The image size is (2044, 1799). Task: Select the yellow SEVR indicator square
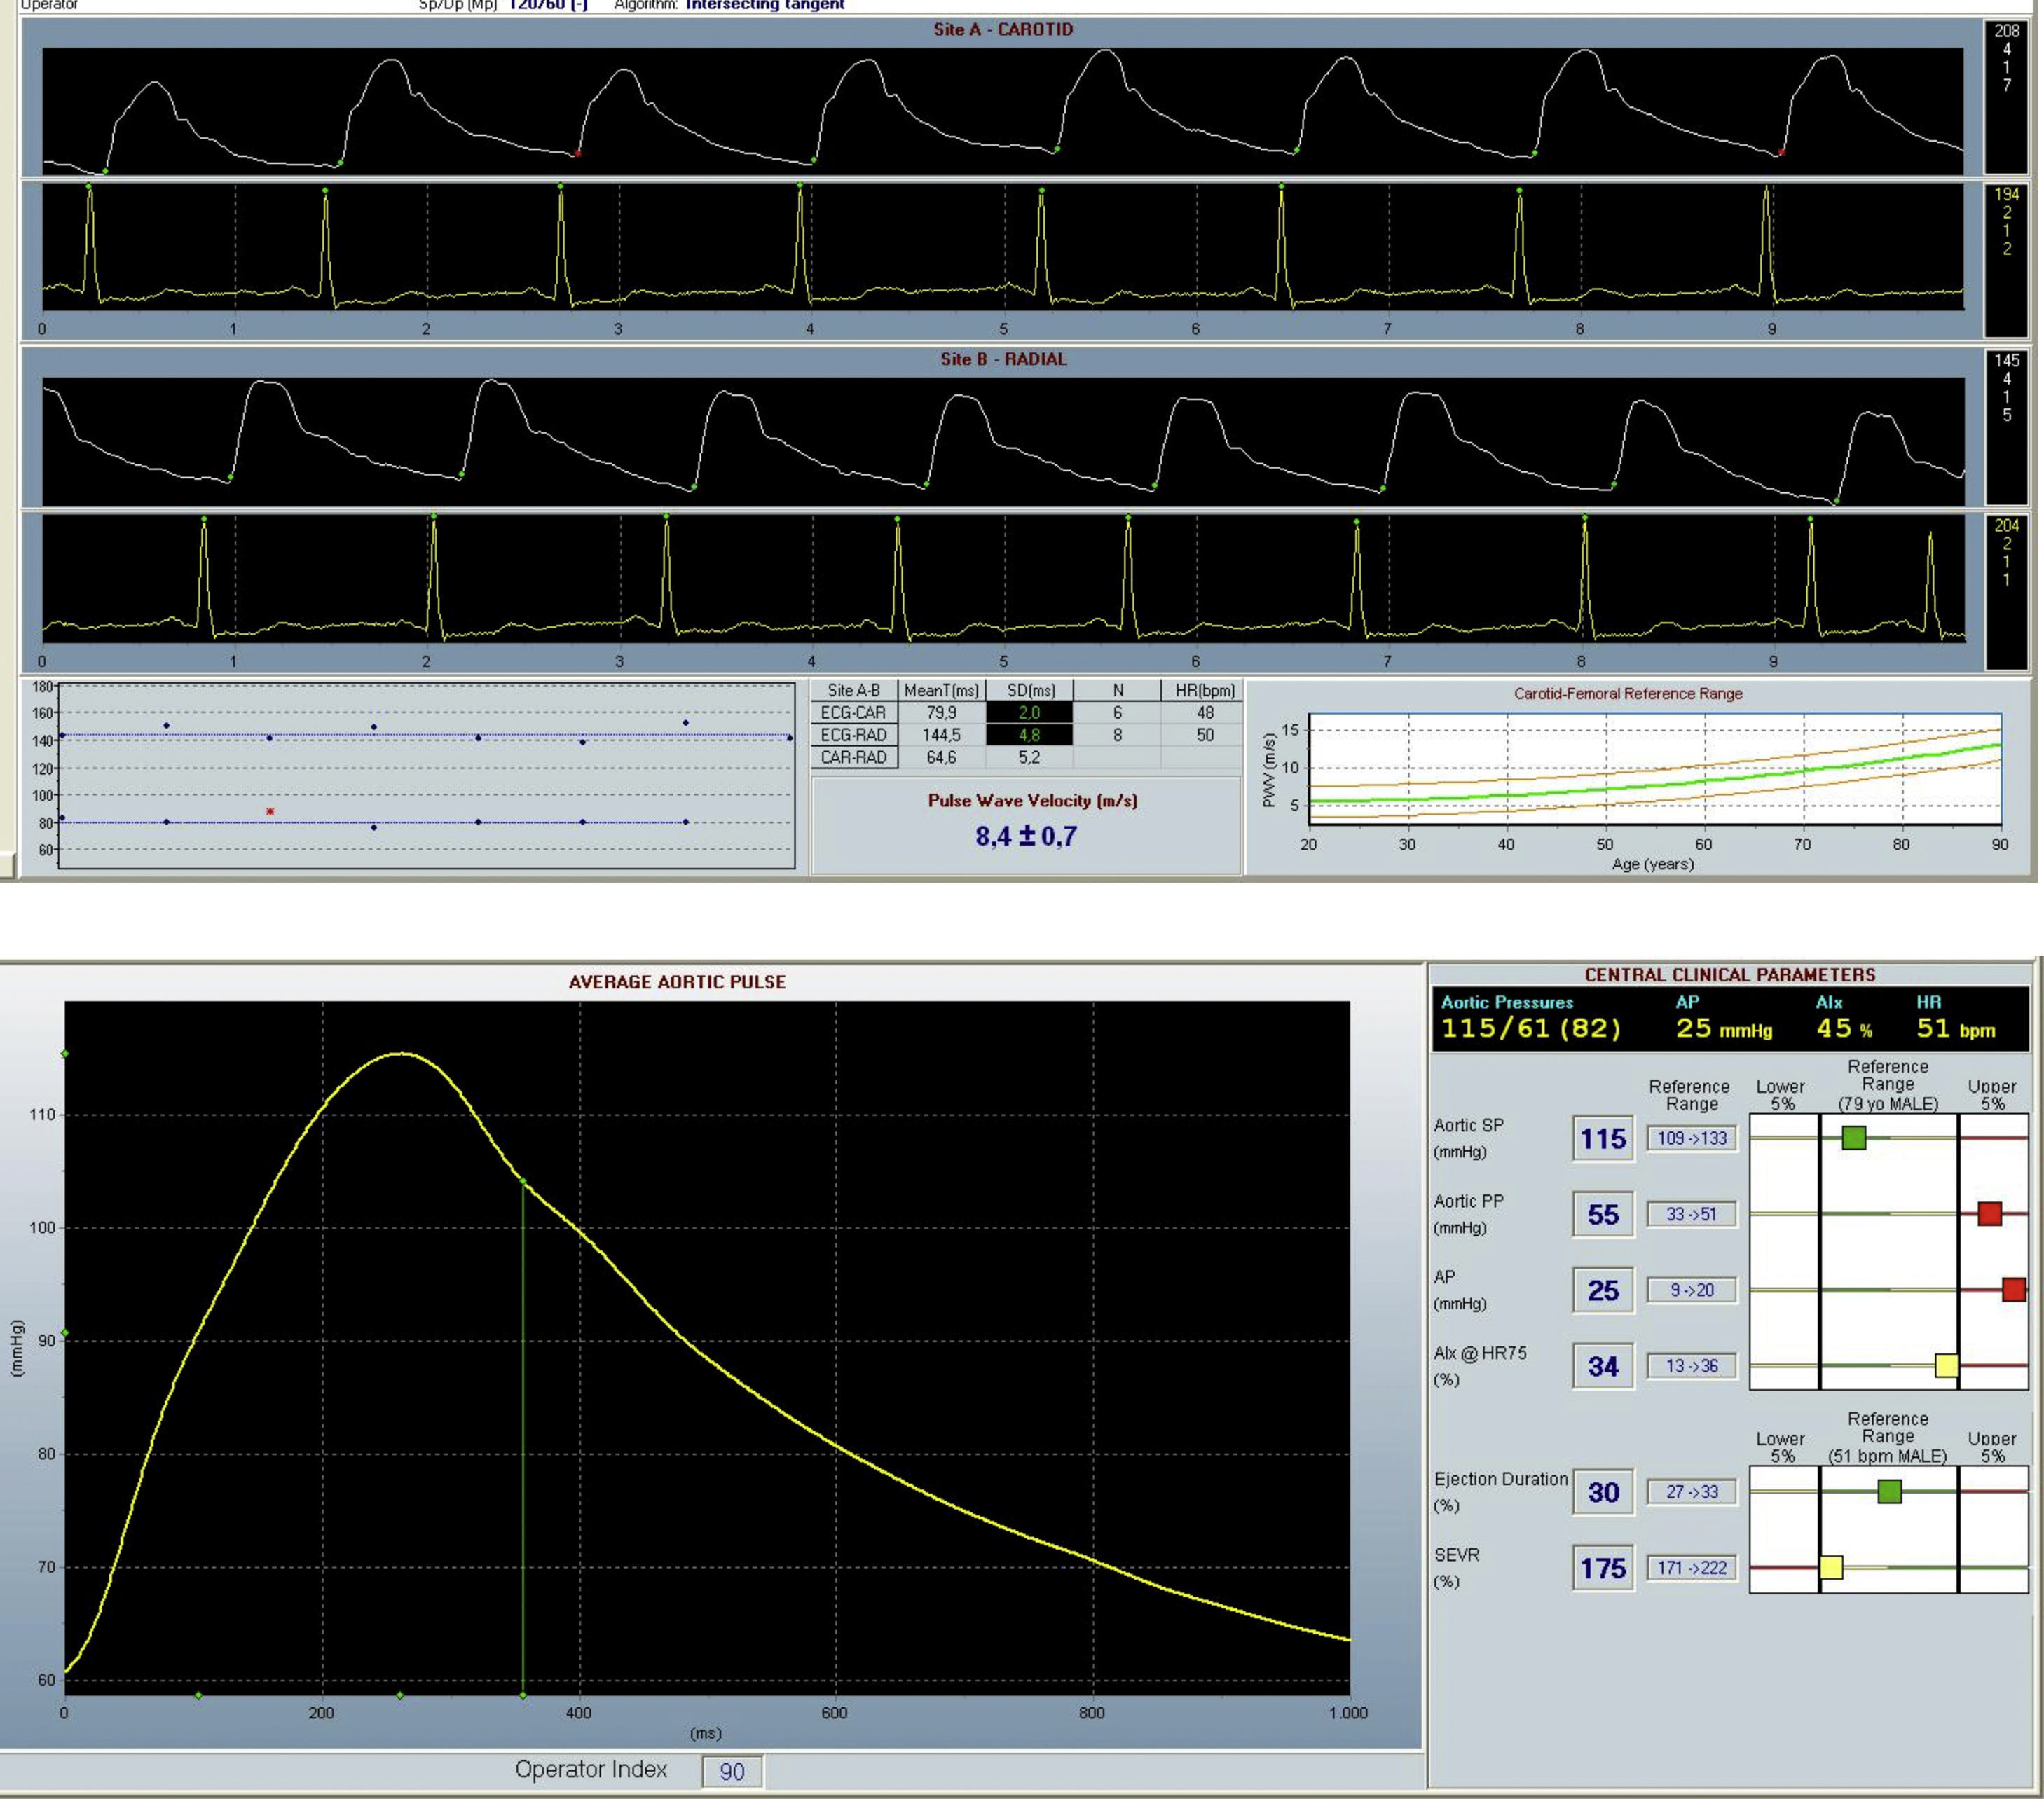point(1831,1567)
